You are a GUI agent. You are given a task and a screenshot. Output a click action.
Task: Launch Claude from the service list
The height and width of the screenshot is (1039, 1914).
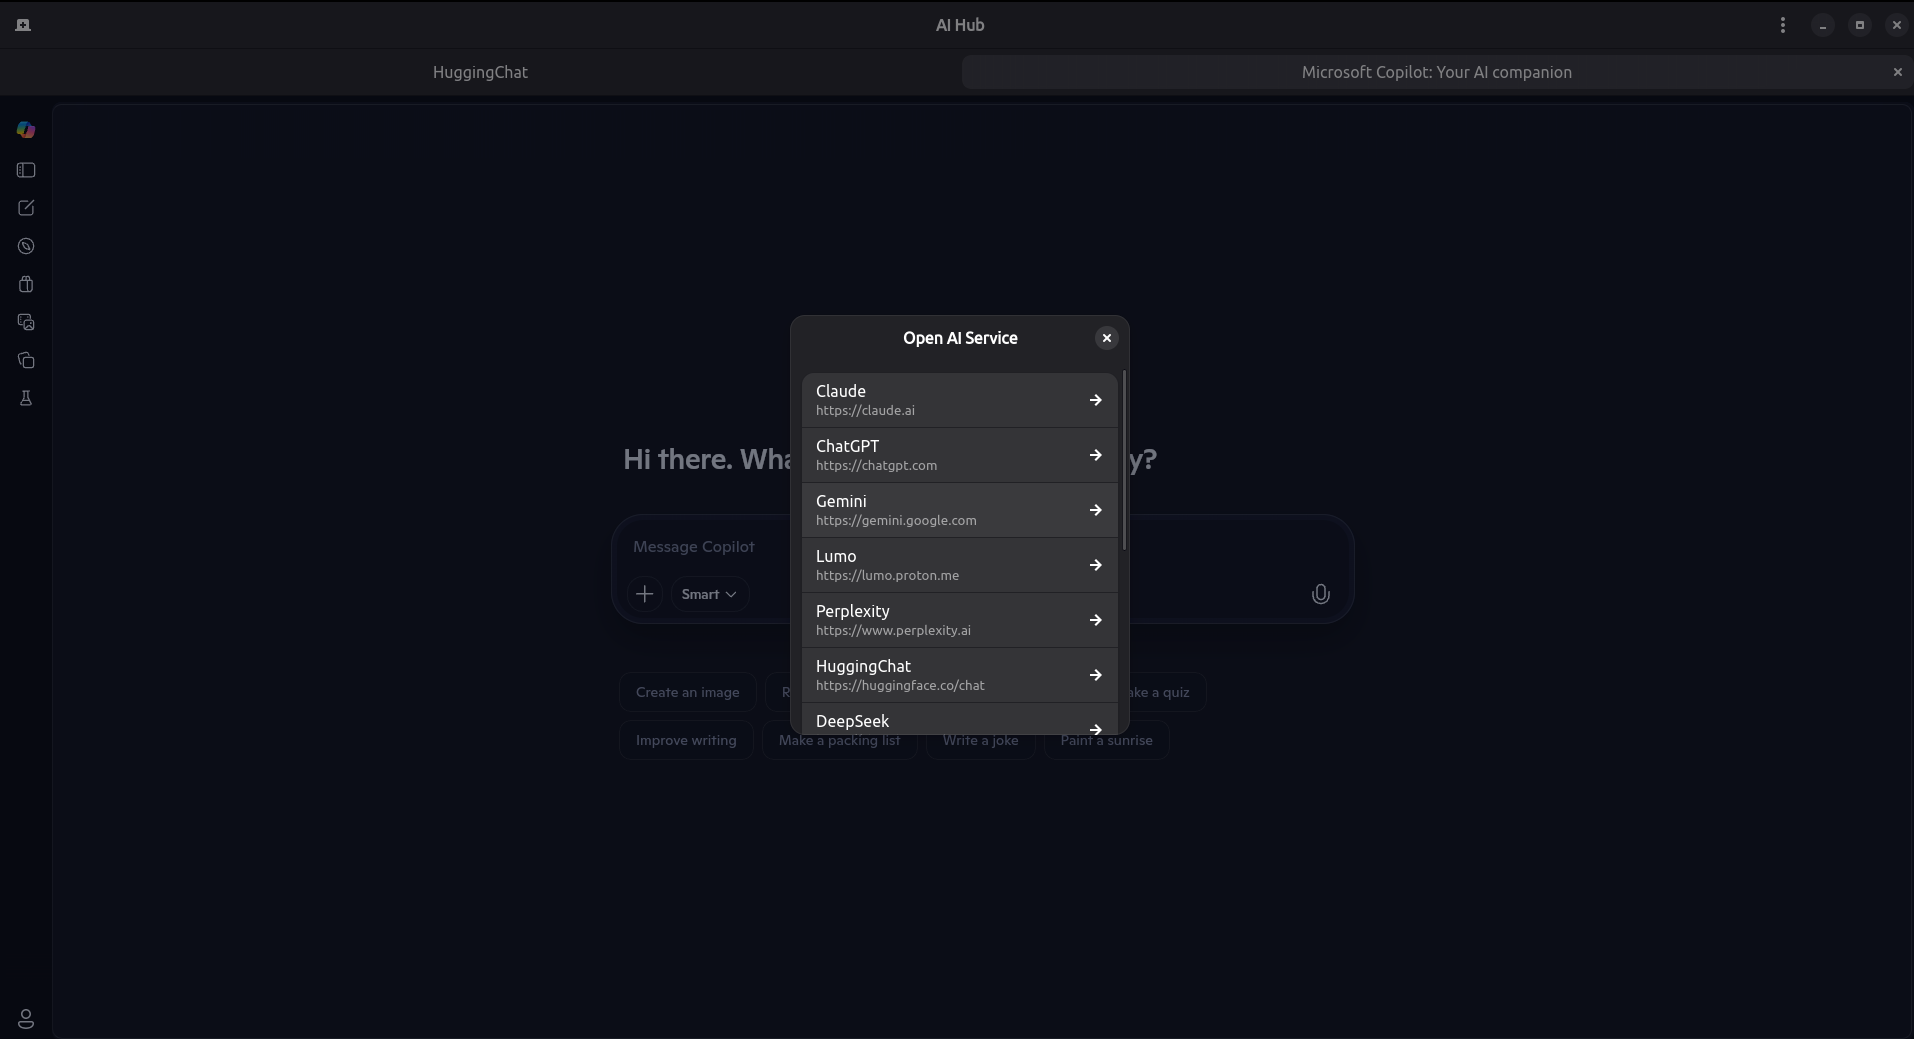click(958, 399)
